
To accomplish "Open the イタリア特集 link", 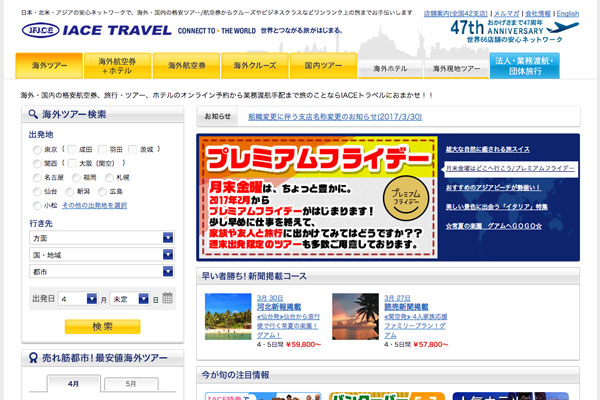I will (x=497, y=207).
